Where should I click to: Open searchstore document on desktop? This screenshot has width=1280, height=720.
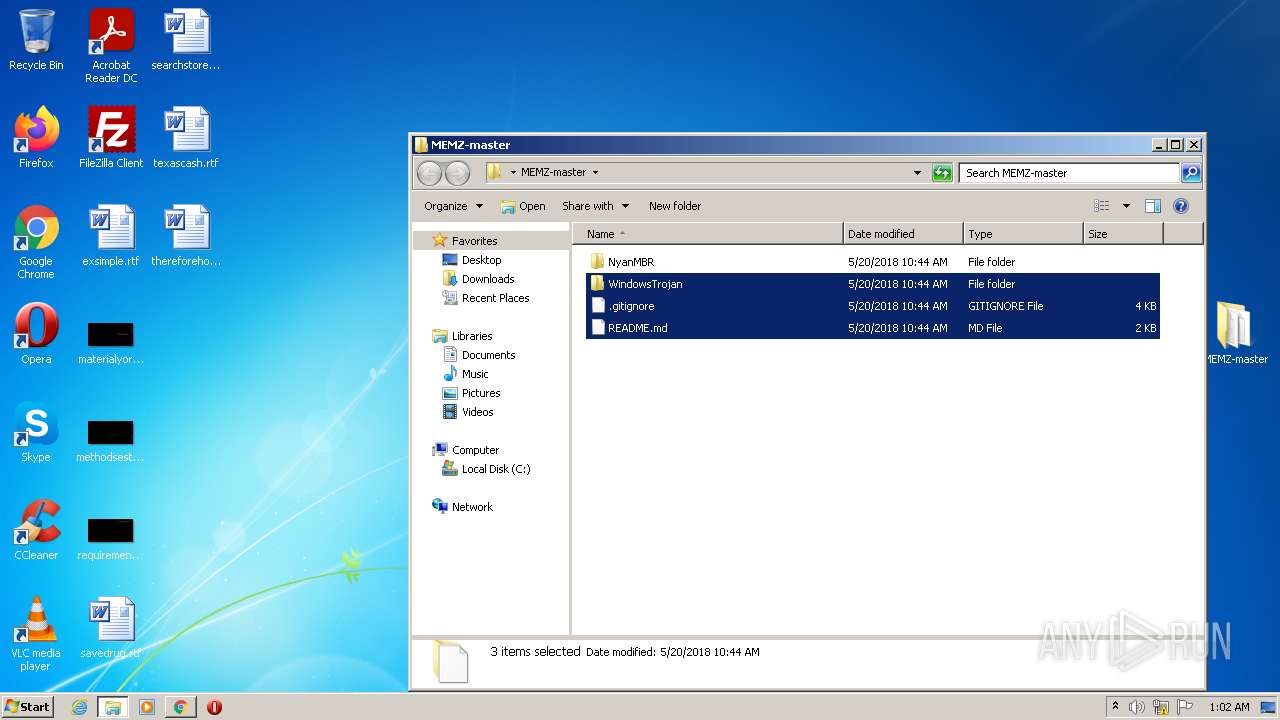pyautogui.click(x=186, y=40)
